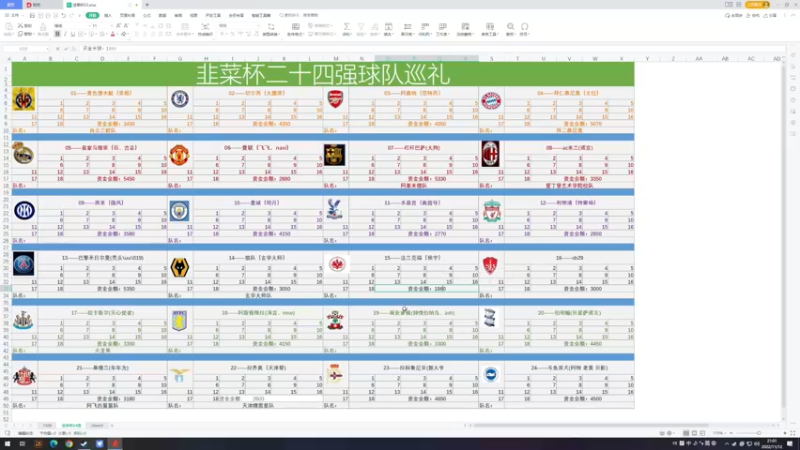
Task: Select the Home ribbon tab
Action: click(x=92, y=16)
